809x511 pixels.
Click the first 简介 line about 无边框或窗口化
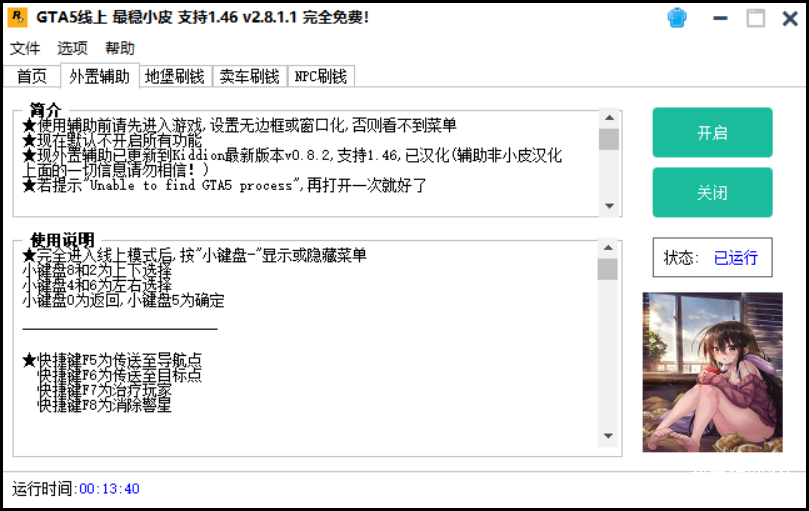coord(239,125)
